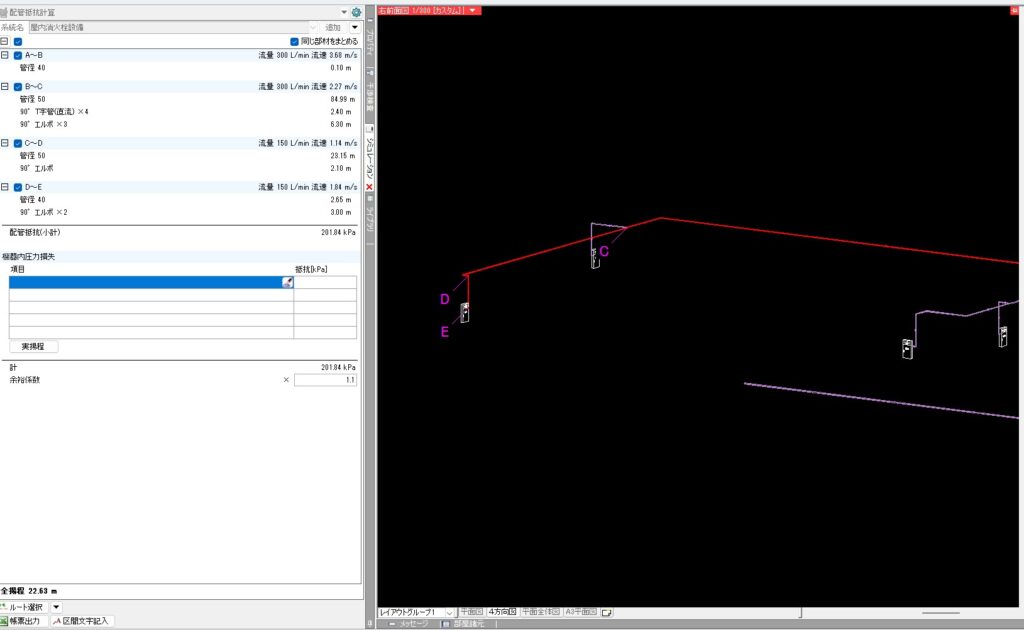Open the レイアウトグループ1 dropdown
This screenshot has height=630, width=1024.
pyautogui.click(x=449, y=611)
